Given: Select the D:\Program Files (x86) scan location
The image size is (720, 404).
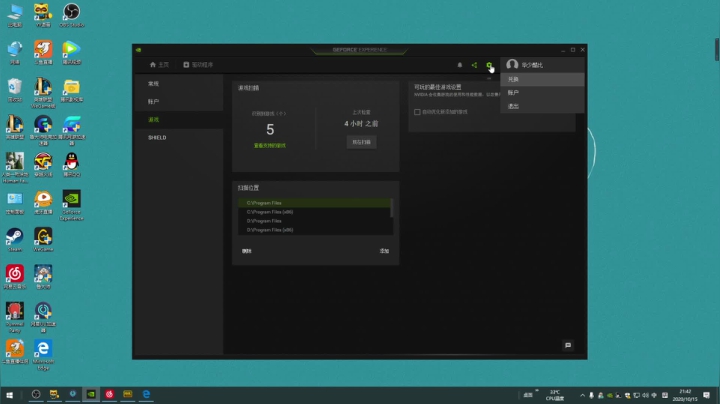Looking at the screenshot, I should pos(314,230).
